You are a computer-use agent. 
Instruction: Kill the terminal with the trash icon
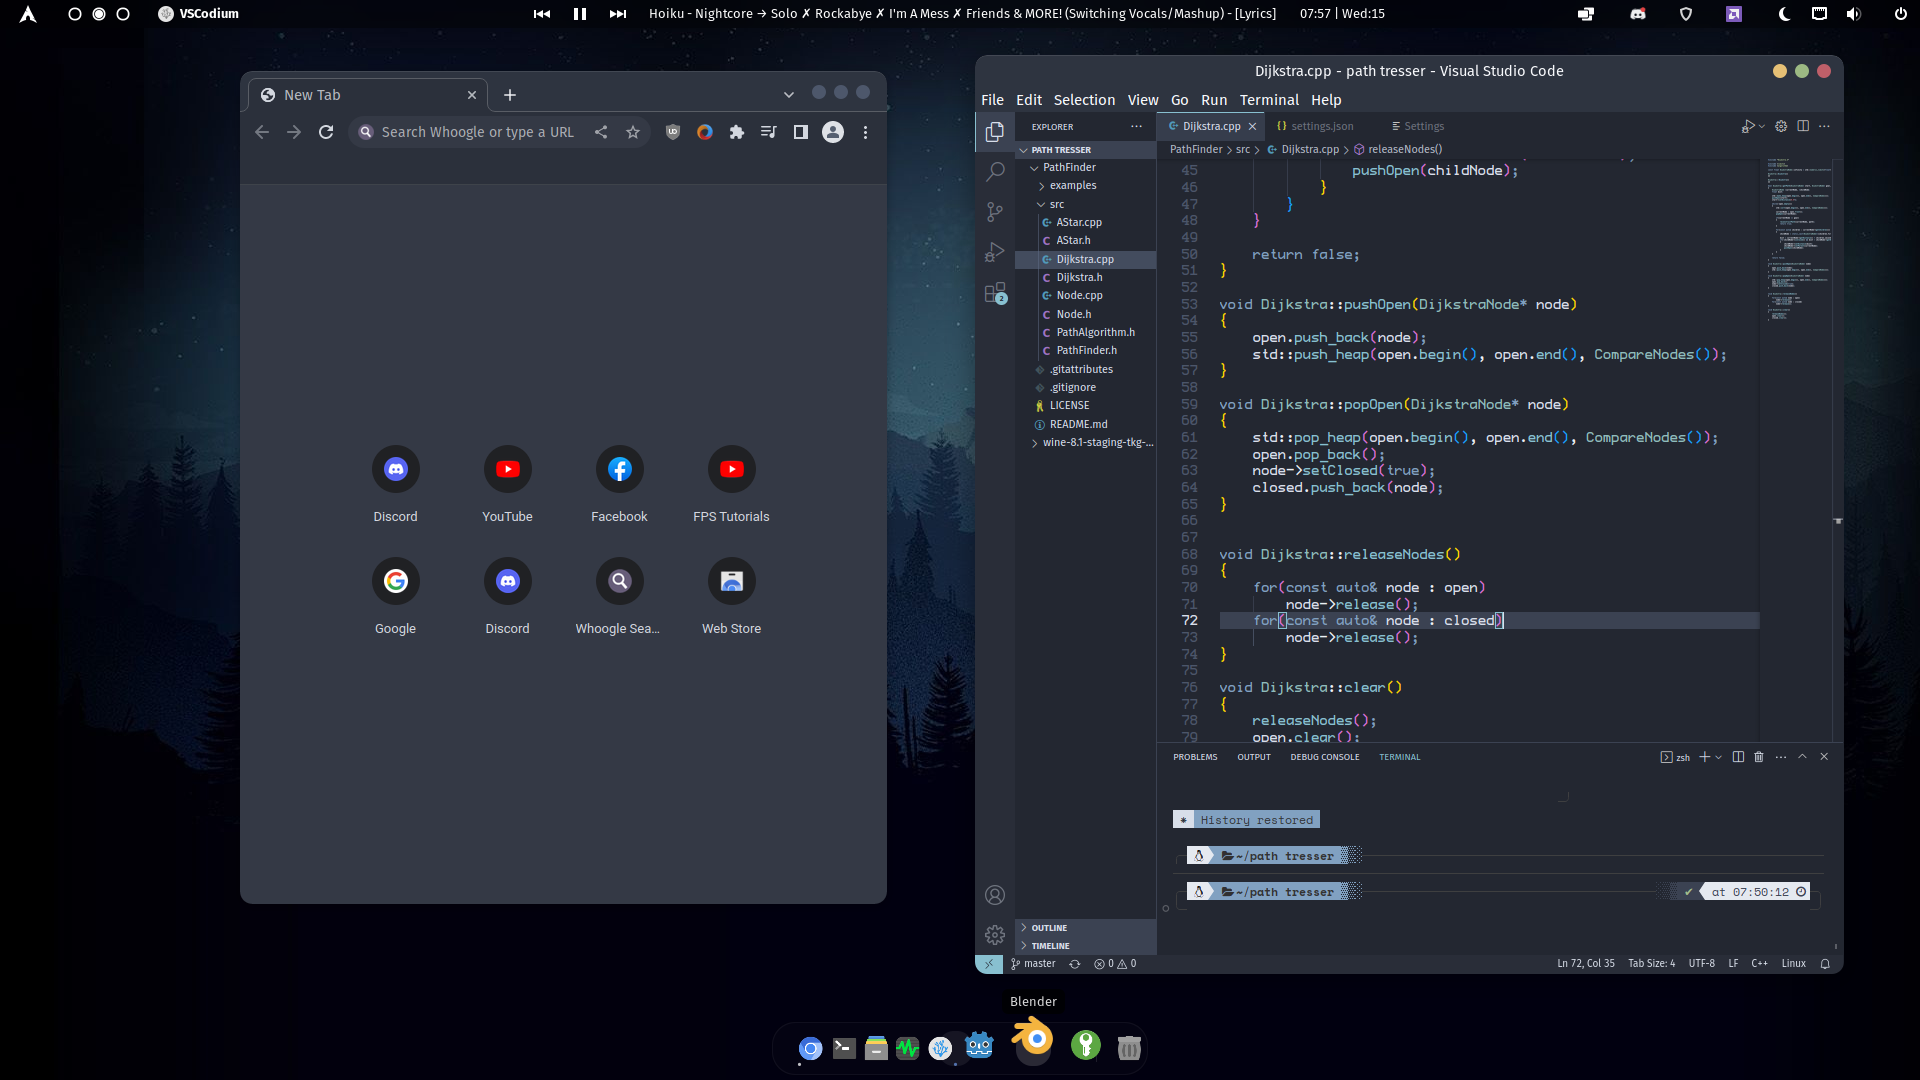click(x=1758, y=757)
